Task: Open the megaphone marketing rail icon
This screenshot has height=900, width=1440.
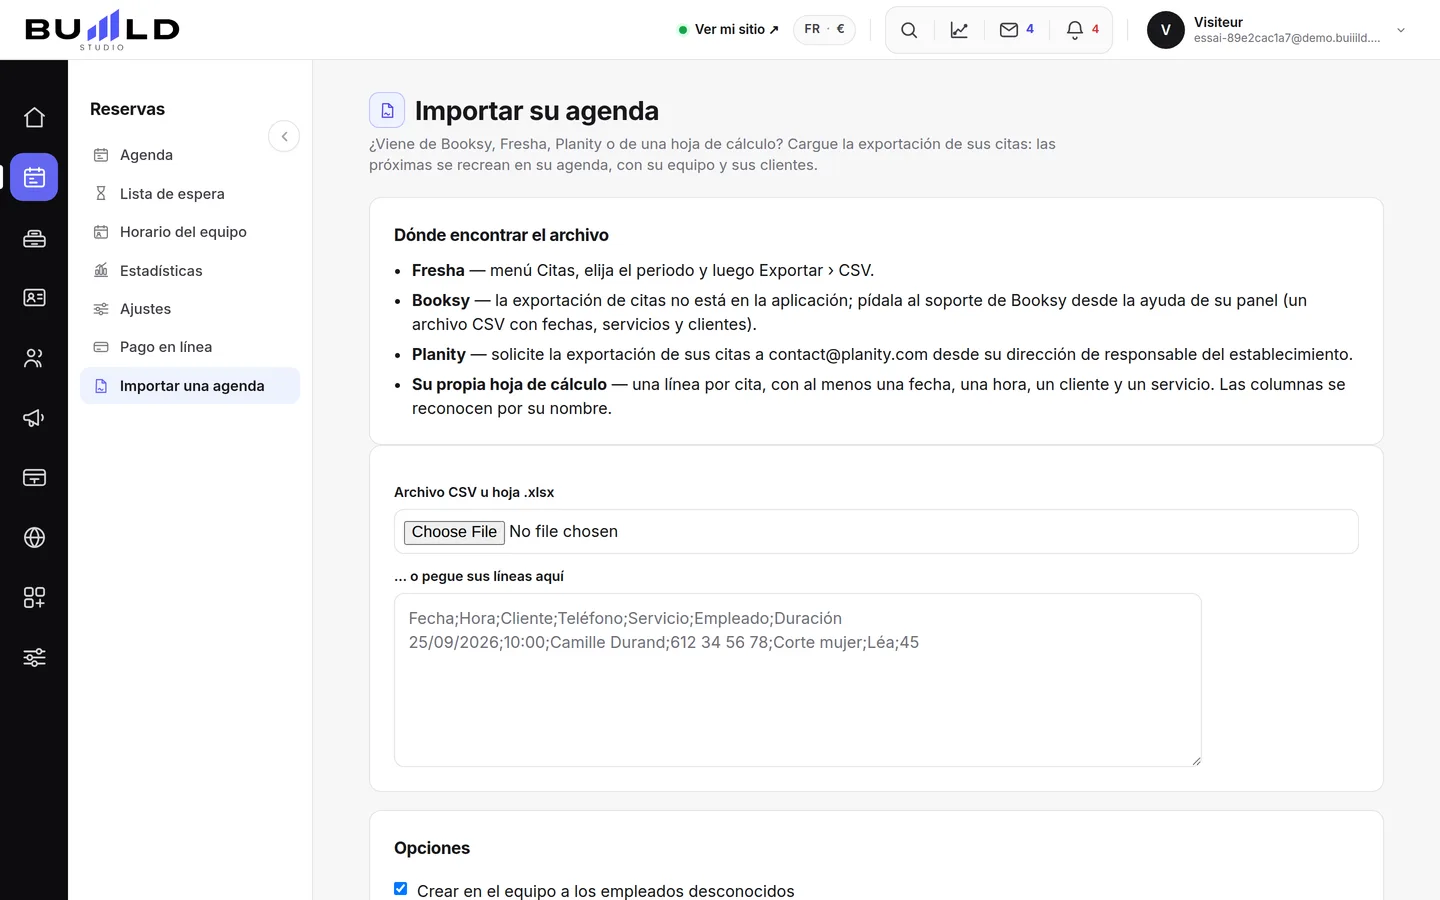Action: pyautogui.click(x=34, y=418)
